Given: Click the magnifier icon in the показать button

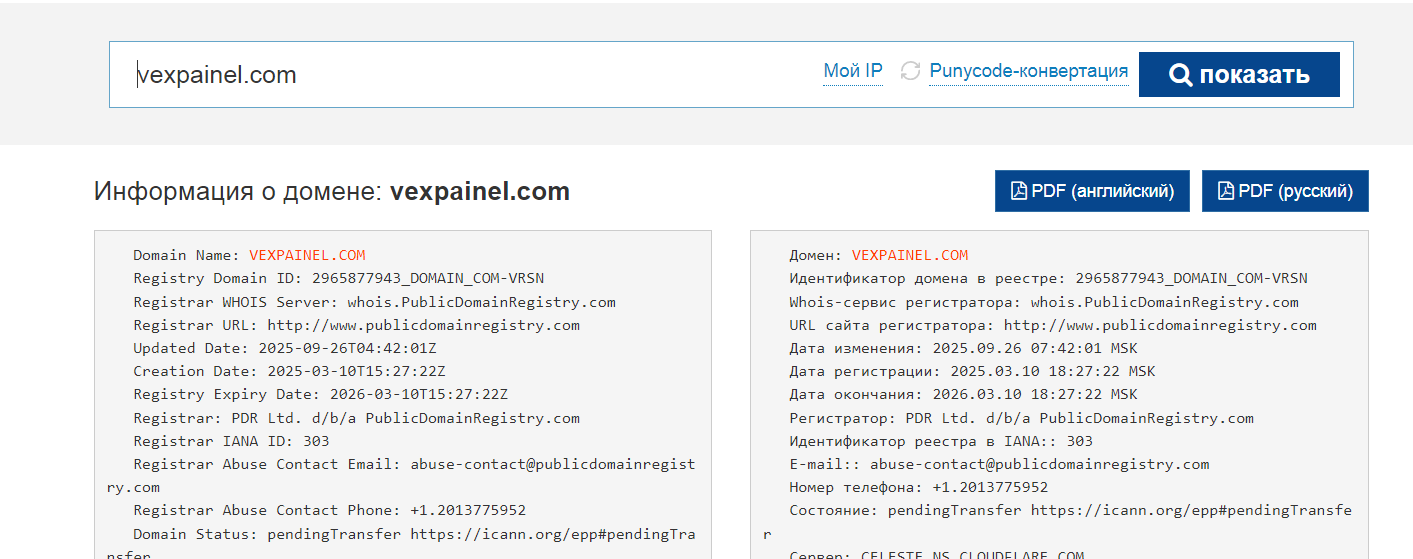Looking at the screenshot, I should tap(1181, 75).
